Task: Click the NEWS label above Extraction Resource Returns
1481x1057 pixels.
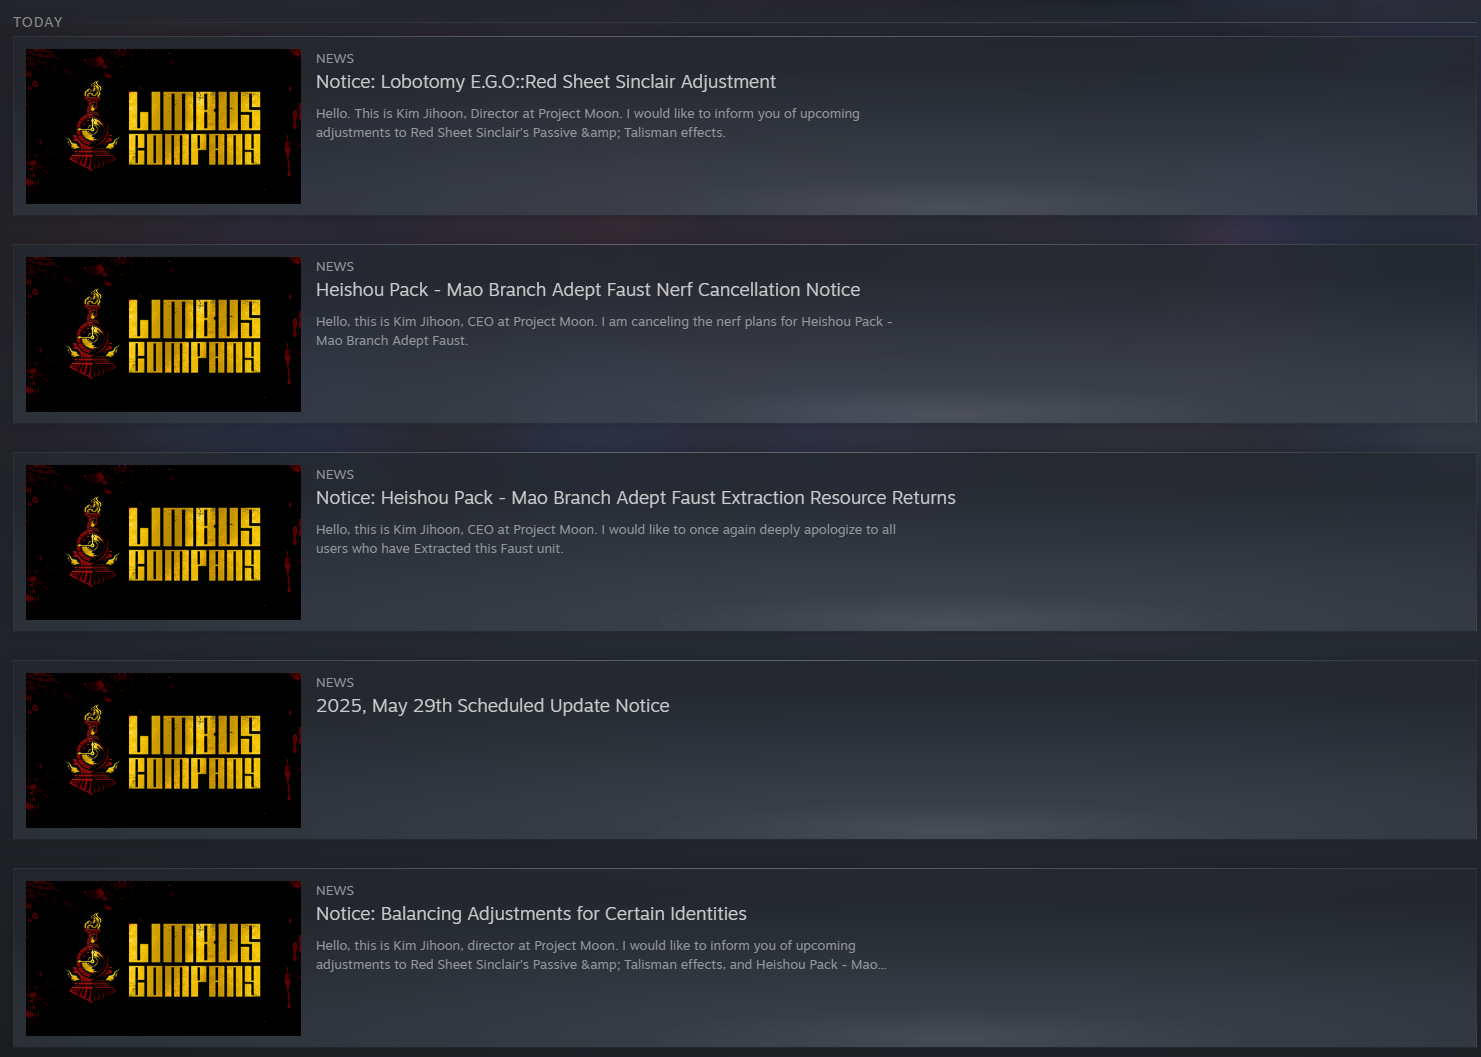Action: tap(335, 475)
